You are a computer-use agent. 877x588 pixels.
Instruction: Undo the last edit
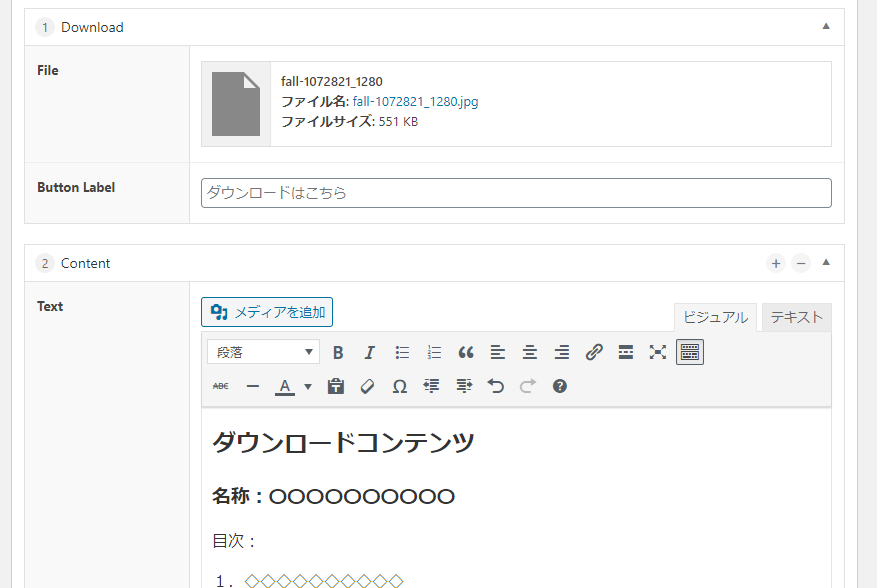[496, 386]
